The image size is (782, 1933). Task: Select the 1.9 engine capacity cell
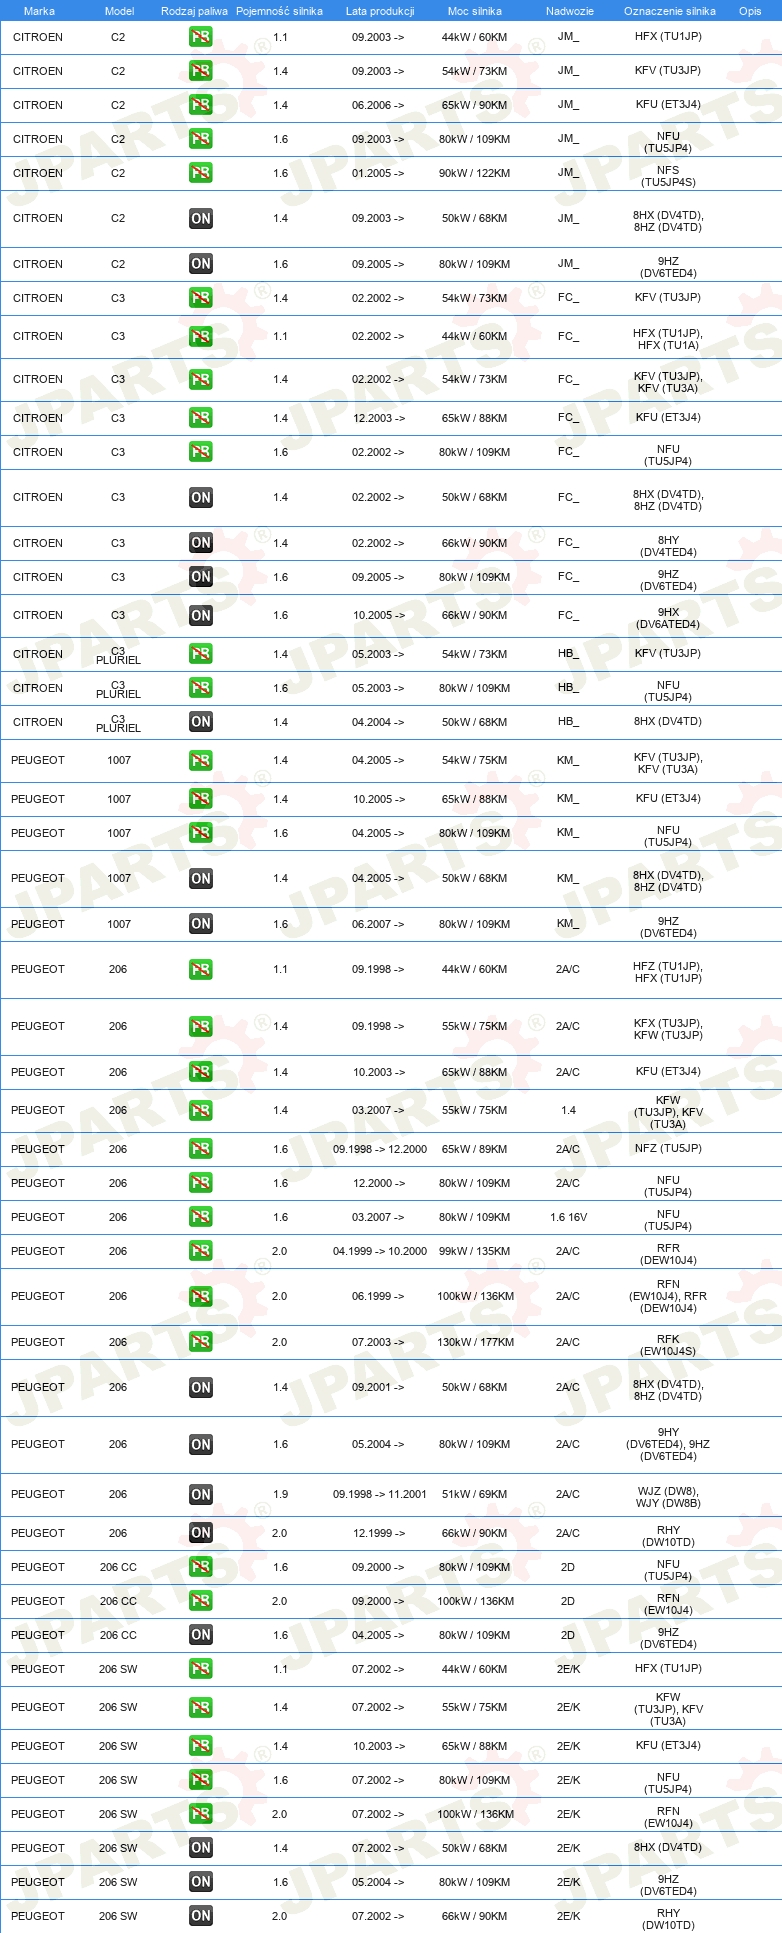(x=280, y=1494)
